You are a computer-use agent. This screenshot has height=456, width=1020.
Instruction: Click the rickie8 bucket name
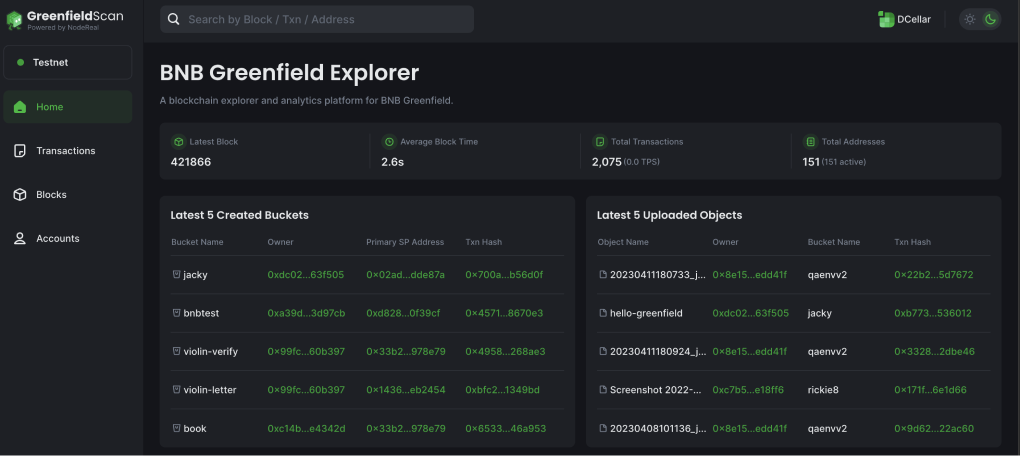point(825,389)
